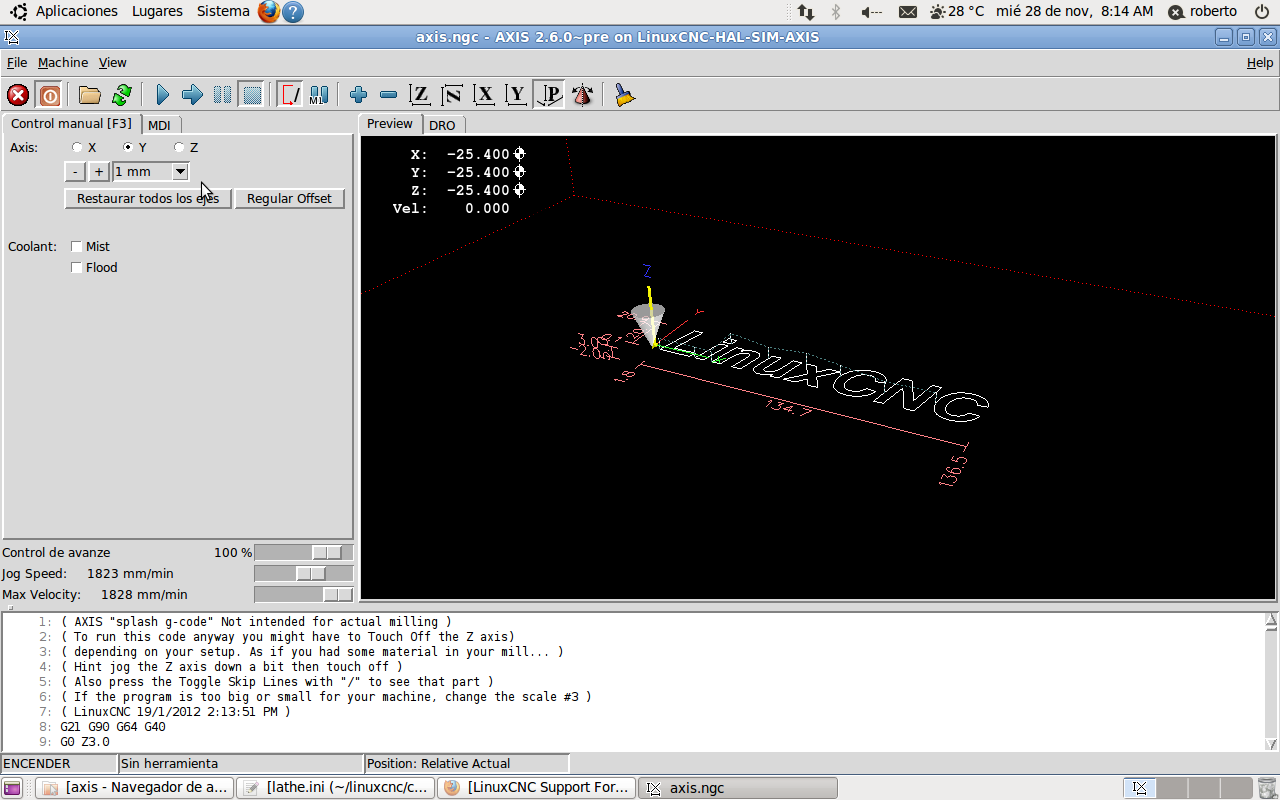Viewport: 1280px width, 800px height.
Task: Enable Mist coolant
Action: click(x=77, y=247)
